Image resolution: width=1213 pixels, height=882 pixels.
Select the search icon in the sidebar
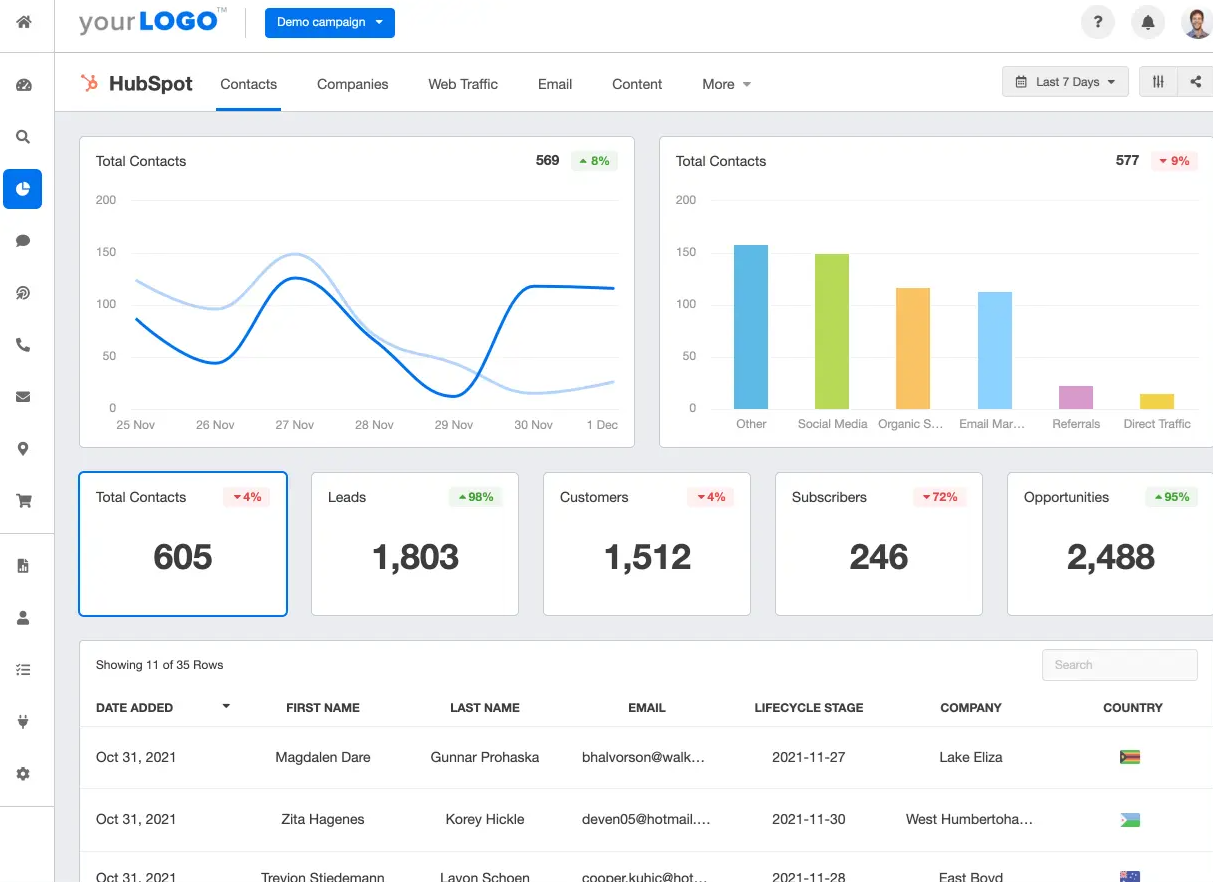[22, 137]
